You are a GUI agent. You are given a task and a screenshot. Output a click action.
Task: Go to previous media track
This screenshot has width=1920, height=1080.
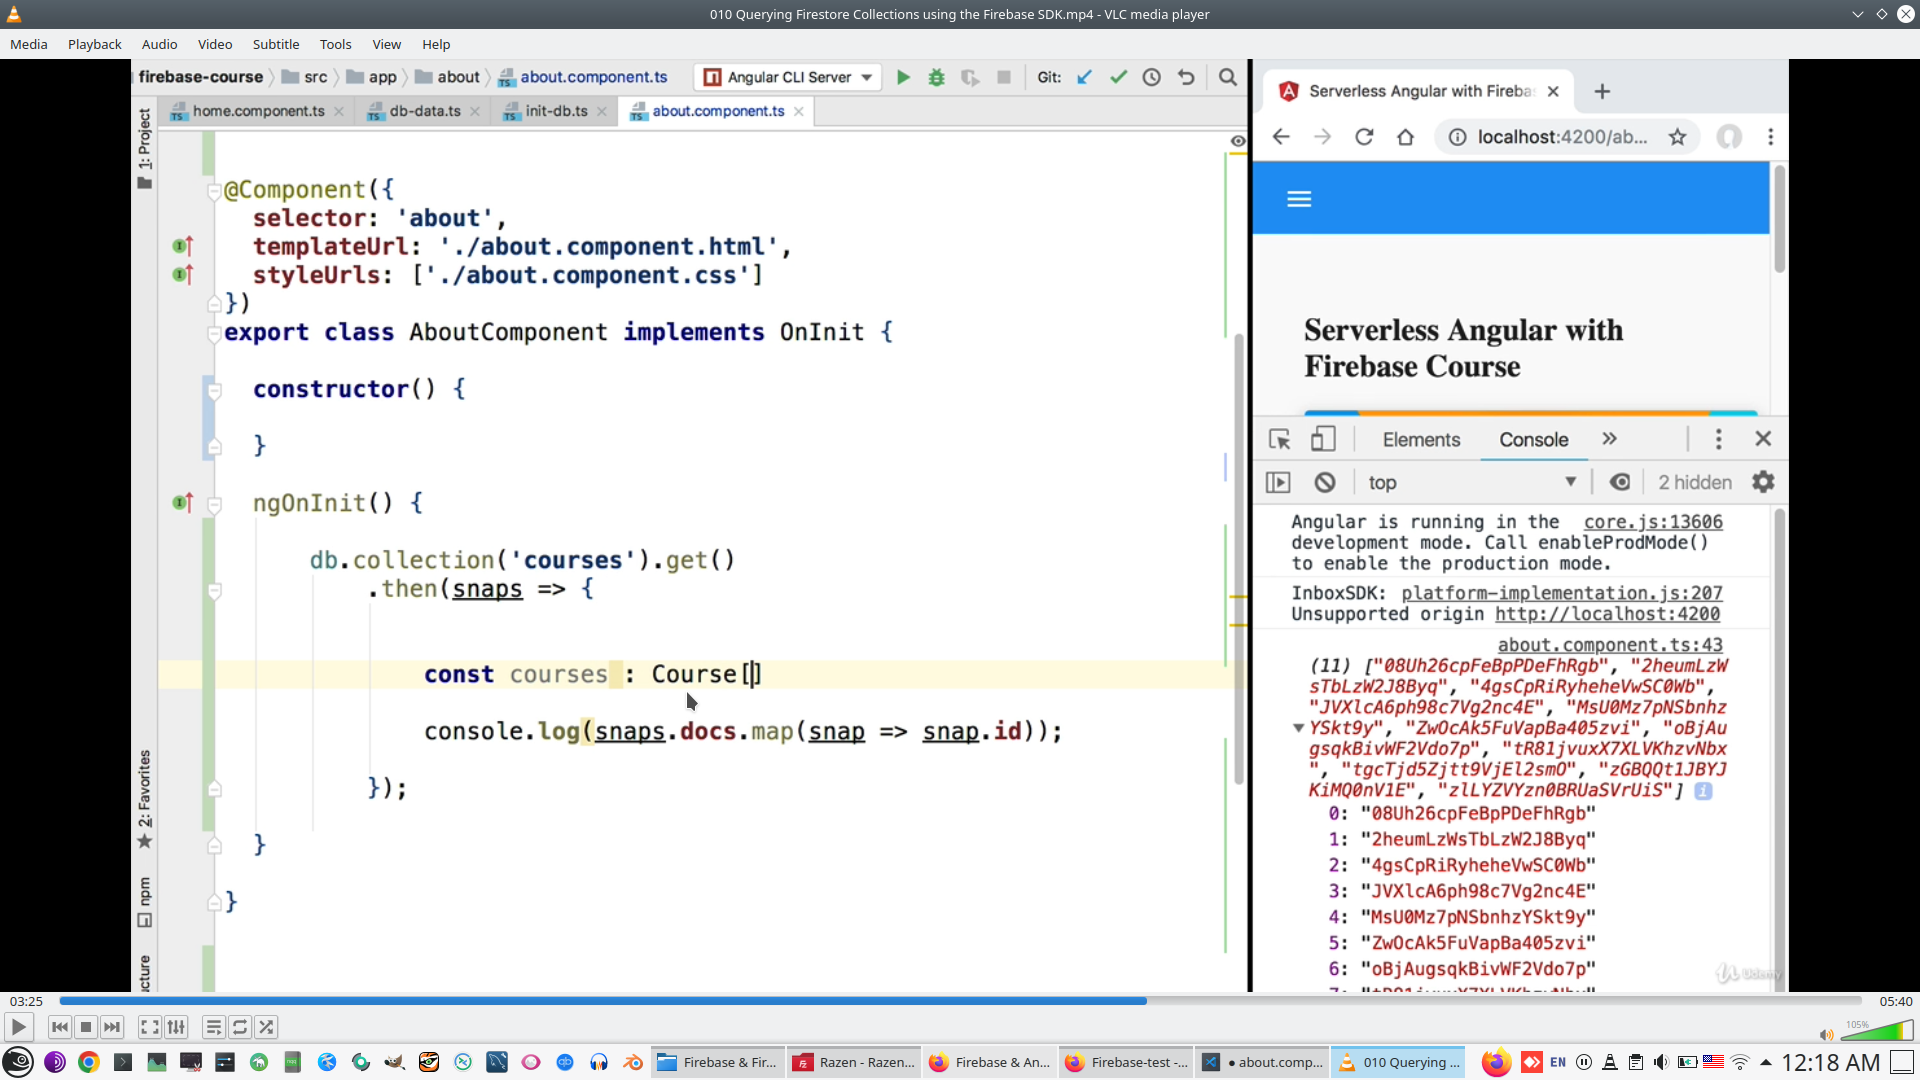pyautogui.click(x=60, y=1027)
